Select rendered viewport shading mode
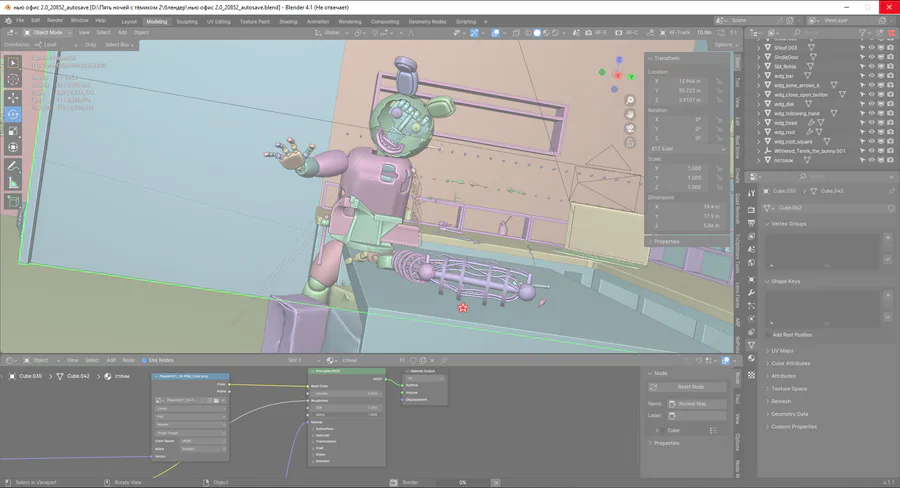The image size is (900, 488). click(x=554, y=33)
